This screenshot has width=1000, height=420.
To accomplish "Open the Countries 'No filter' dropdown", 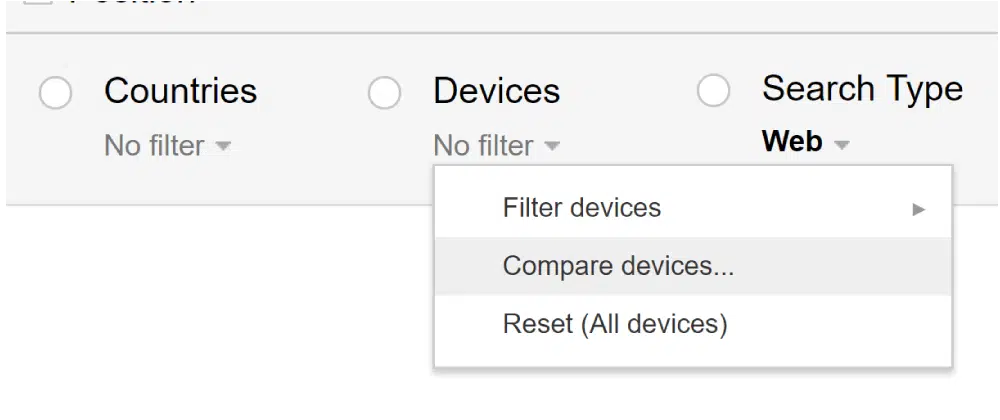I will pos(166,146).
